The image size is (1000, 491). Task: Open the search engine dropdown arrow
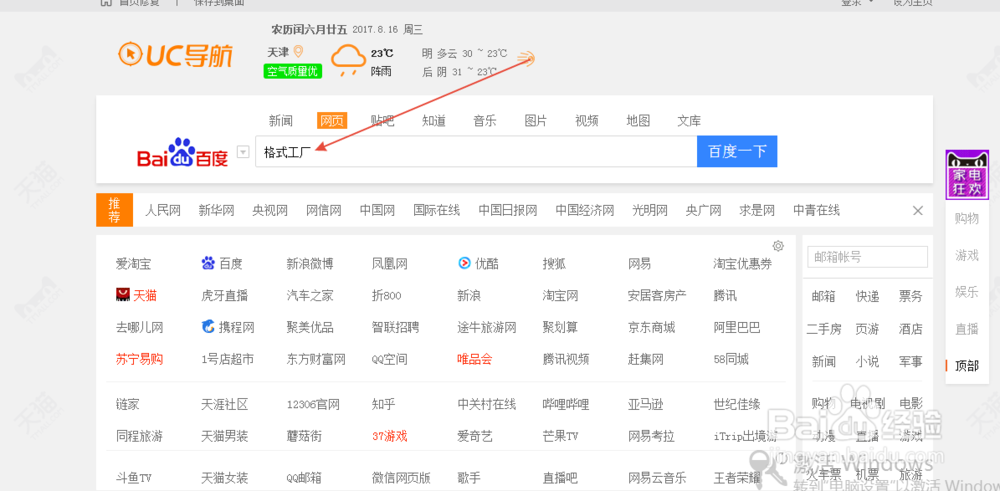242,152
